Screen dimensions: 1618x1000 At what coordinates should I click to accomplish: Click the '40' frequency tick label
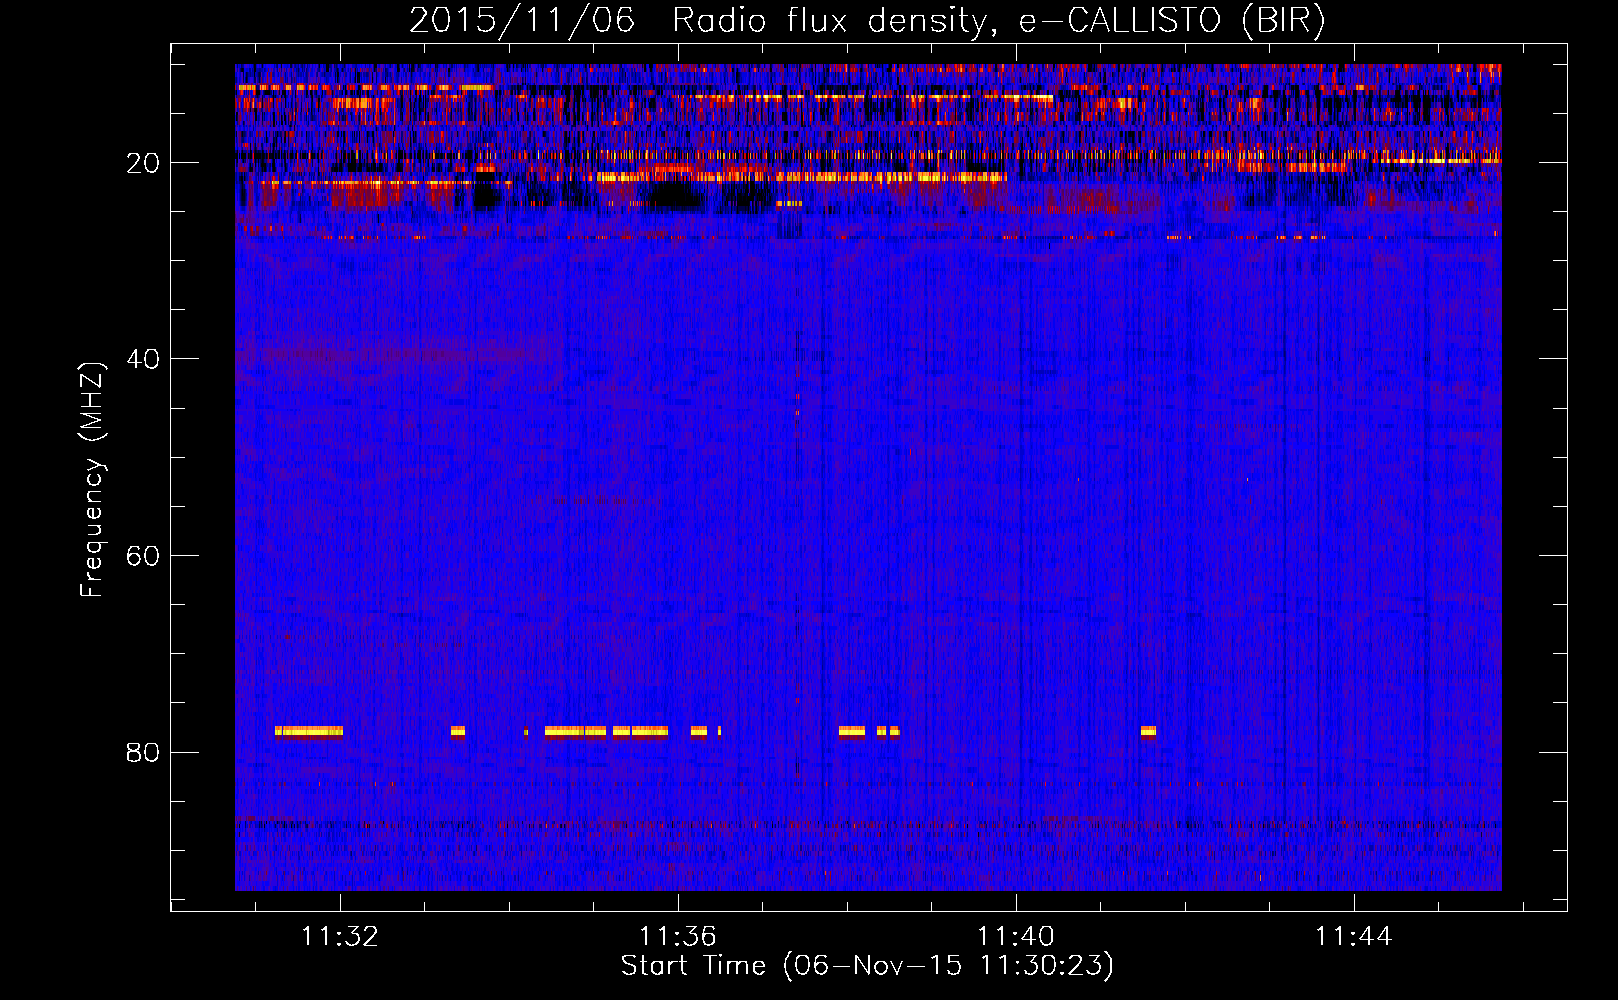tap(143, 359)
